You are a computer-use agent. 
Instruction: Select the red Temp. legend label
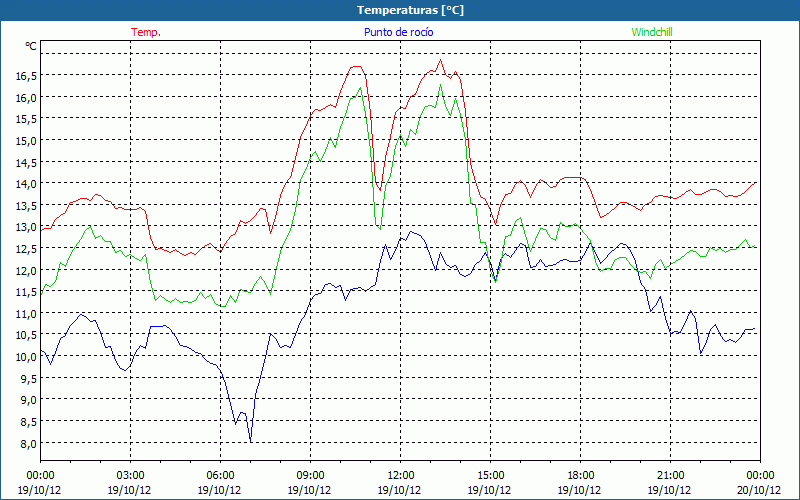tap(146, 32)
